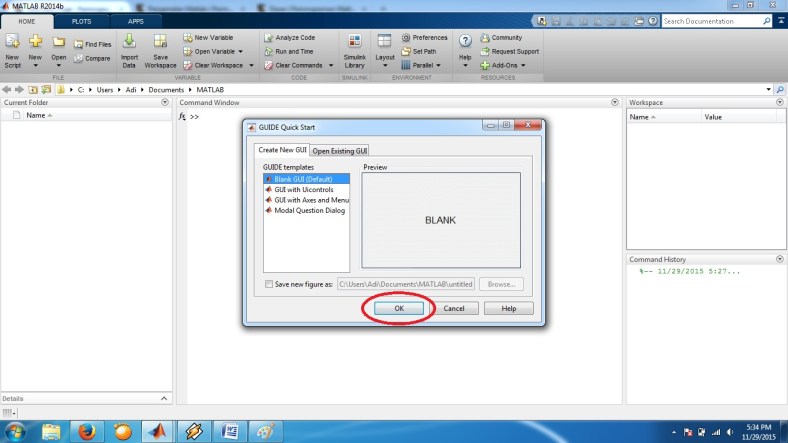
Task: Open Firefox from the Windows taskbar
Action: click(x=87, y=431)
